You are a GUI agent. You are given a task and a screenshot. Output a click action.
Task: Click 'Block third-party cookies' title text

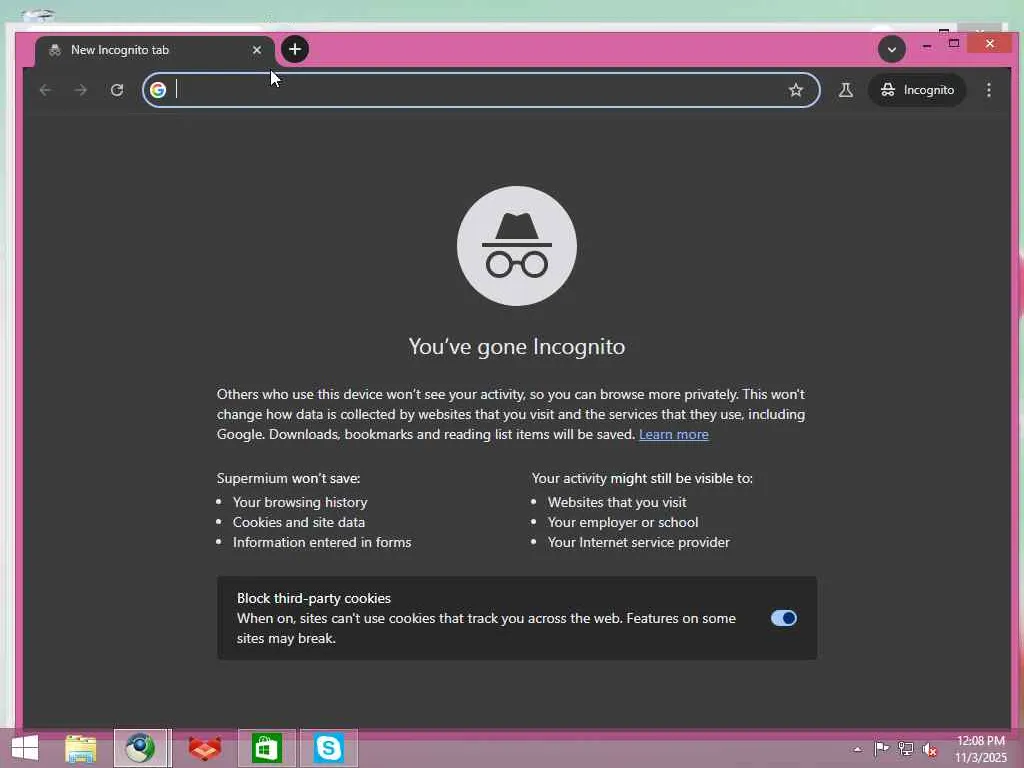pyautogui.click(x=313, y=598)
